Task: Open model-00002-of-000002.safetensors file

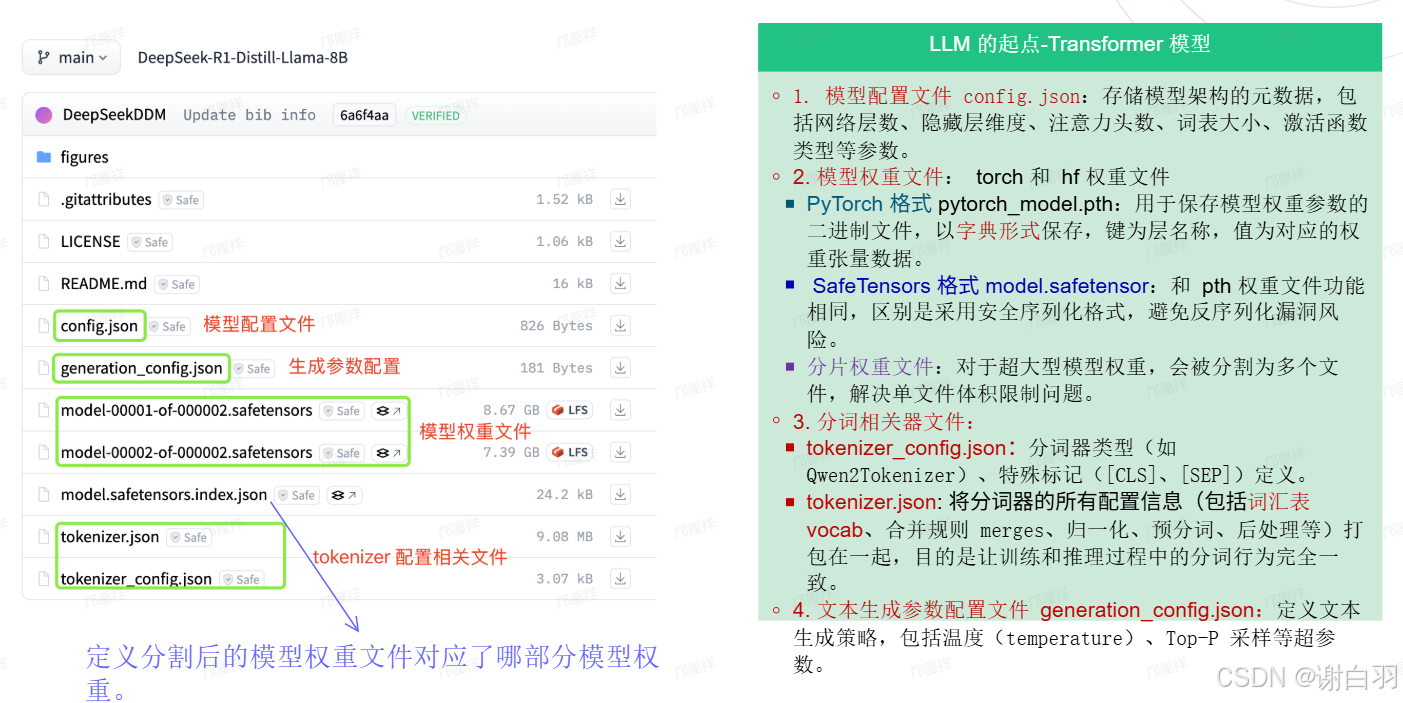Action: (x=186, y=452)
